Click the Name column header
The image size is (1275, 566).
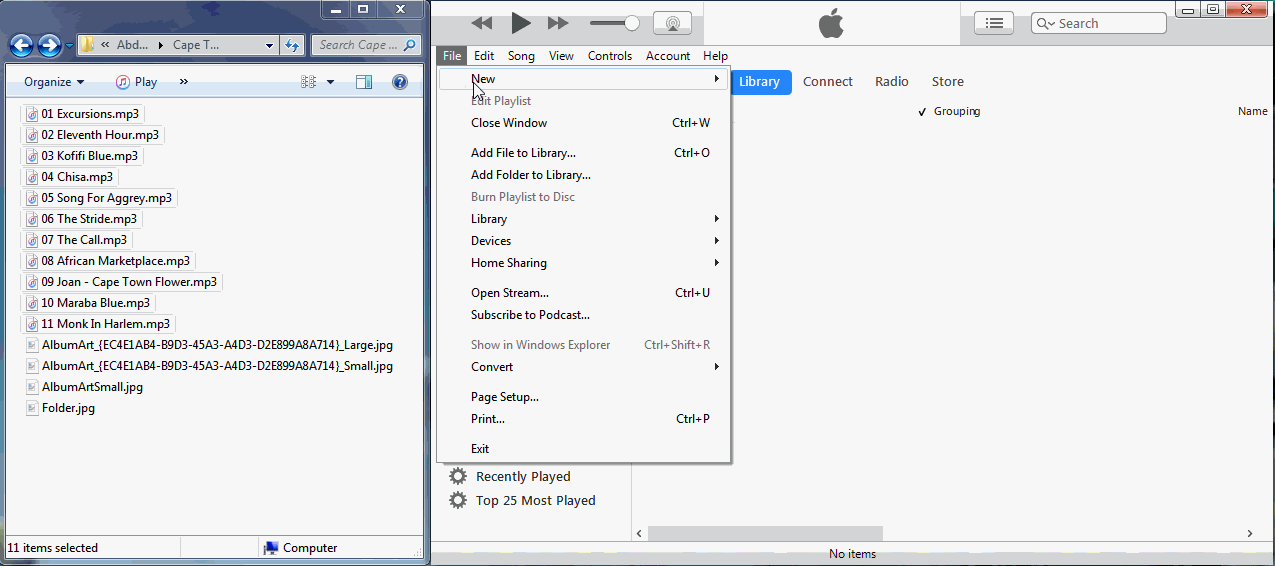coord(1252,111)
